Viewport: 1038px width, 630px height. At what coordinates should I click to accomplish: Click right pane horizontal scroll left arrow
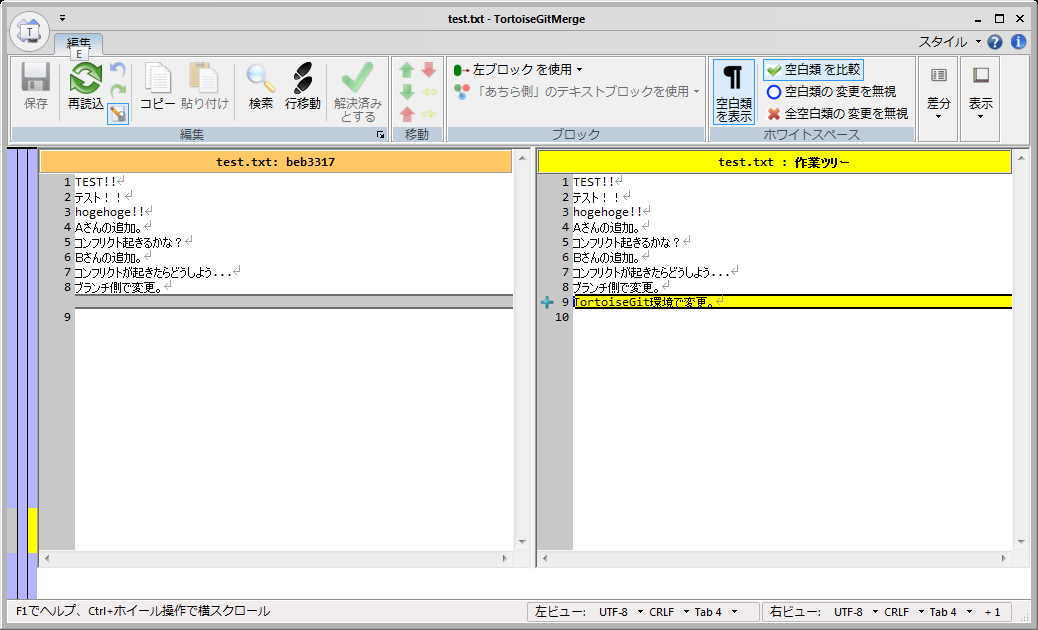click(544, 559)
